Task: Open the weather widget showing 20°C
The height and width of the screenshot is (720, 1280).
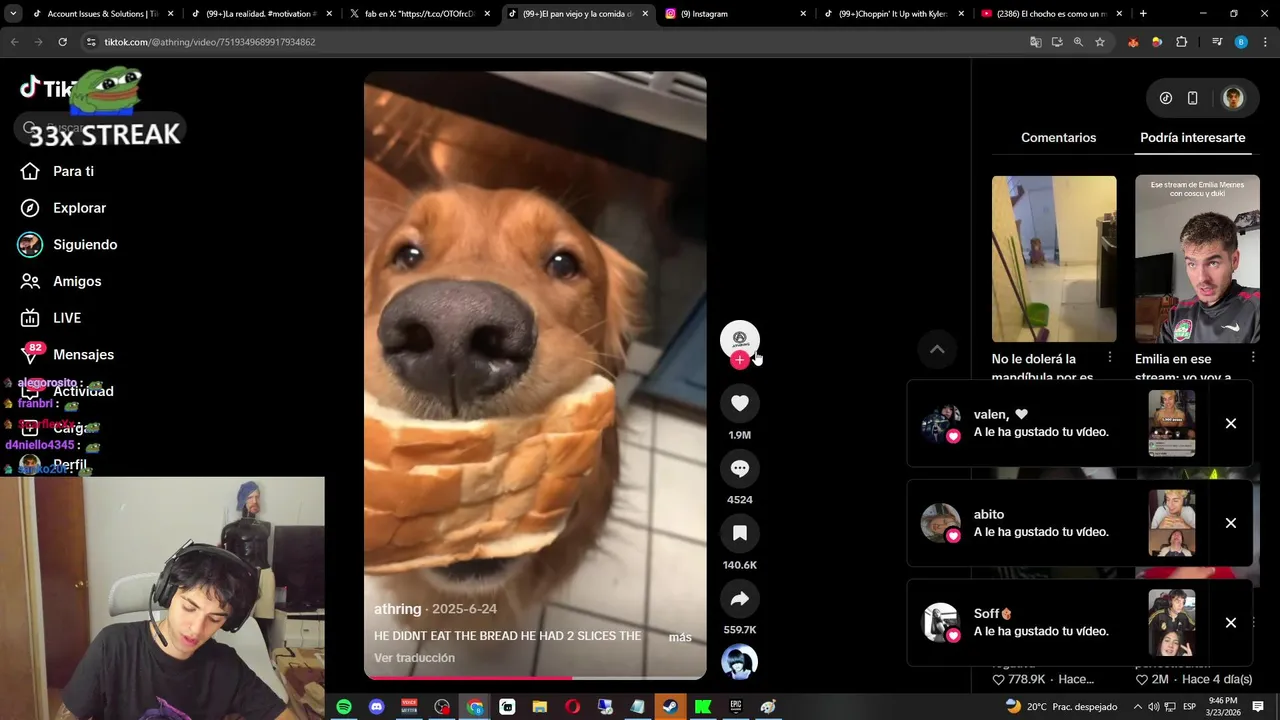Action: (1061, 707)
